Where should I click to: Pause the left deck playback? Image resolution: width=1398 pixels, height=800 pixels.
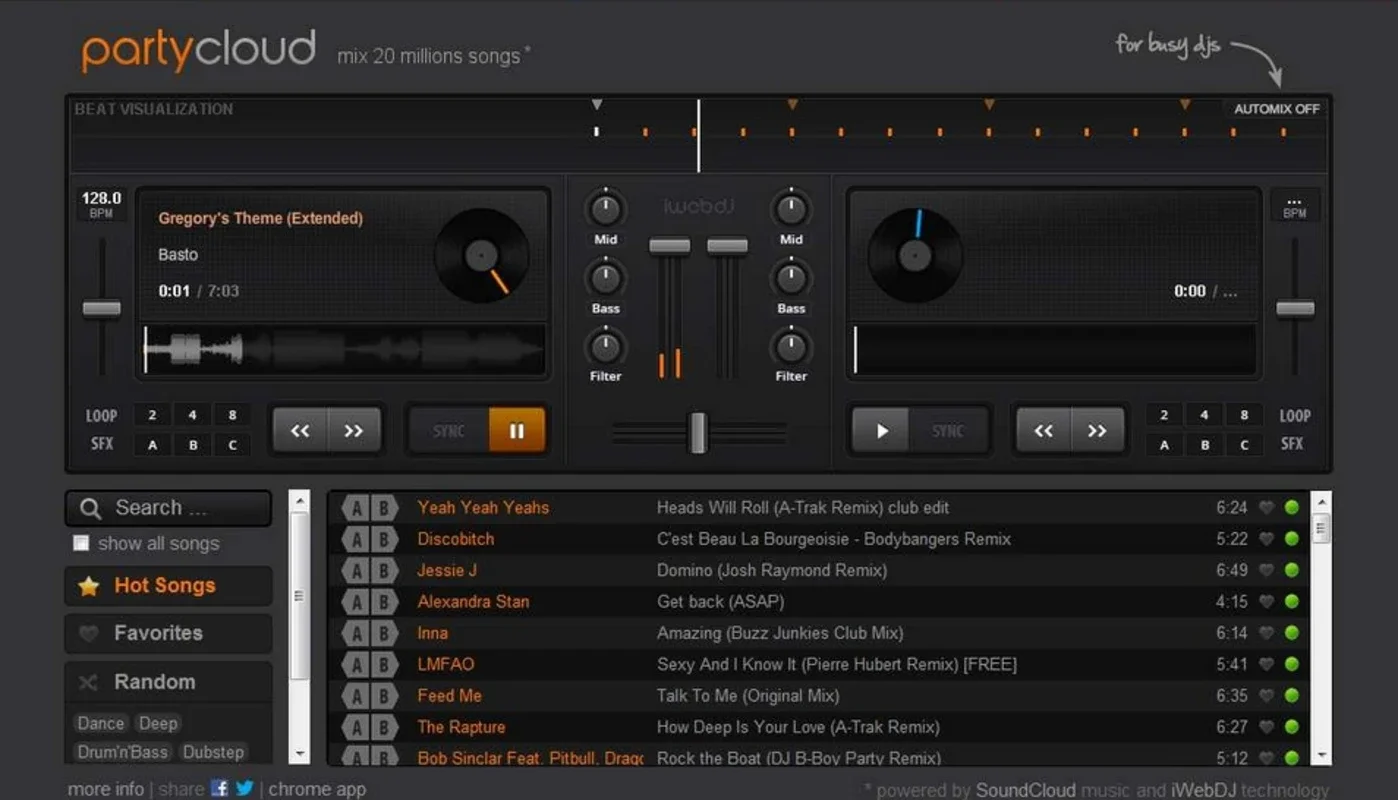point(517,431)
